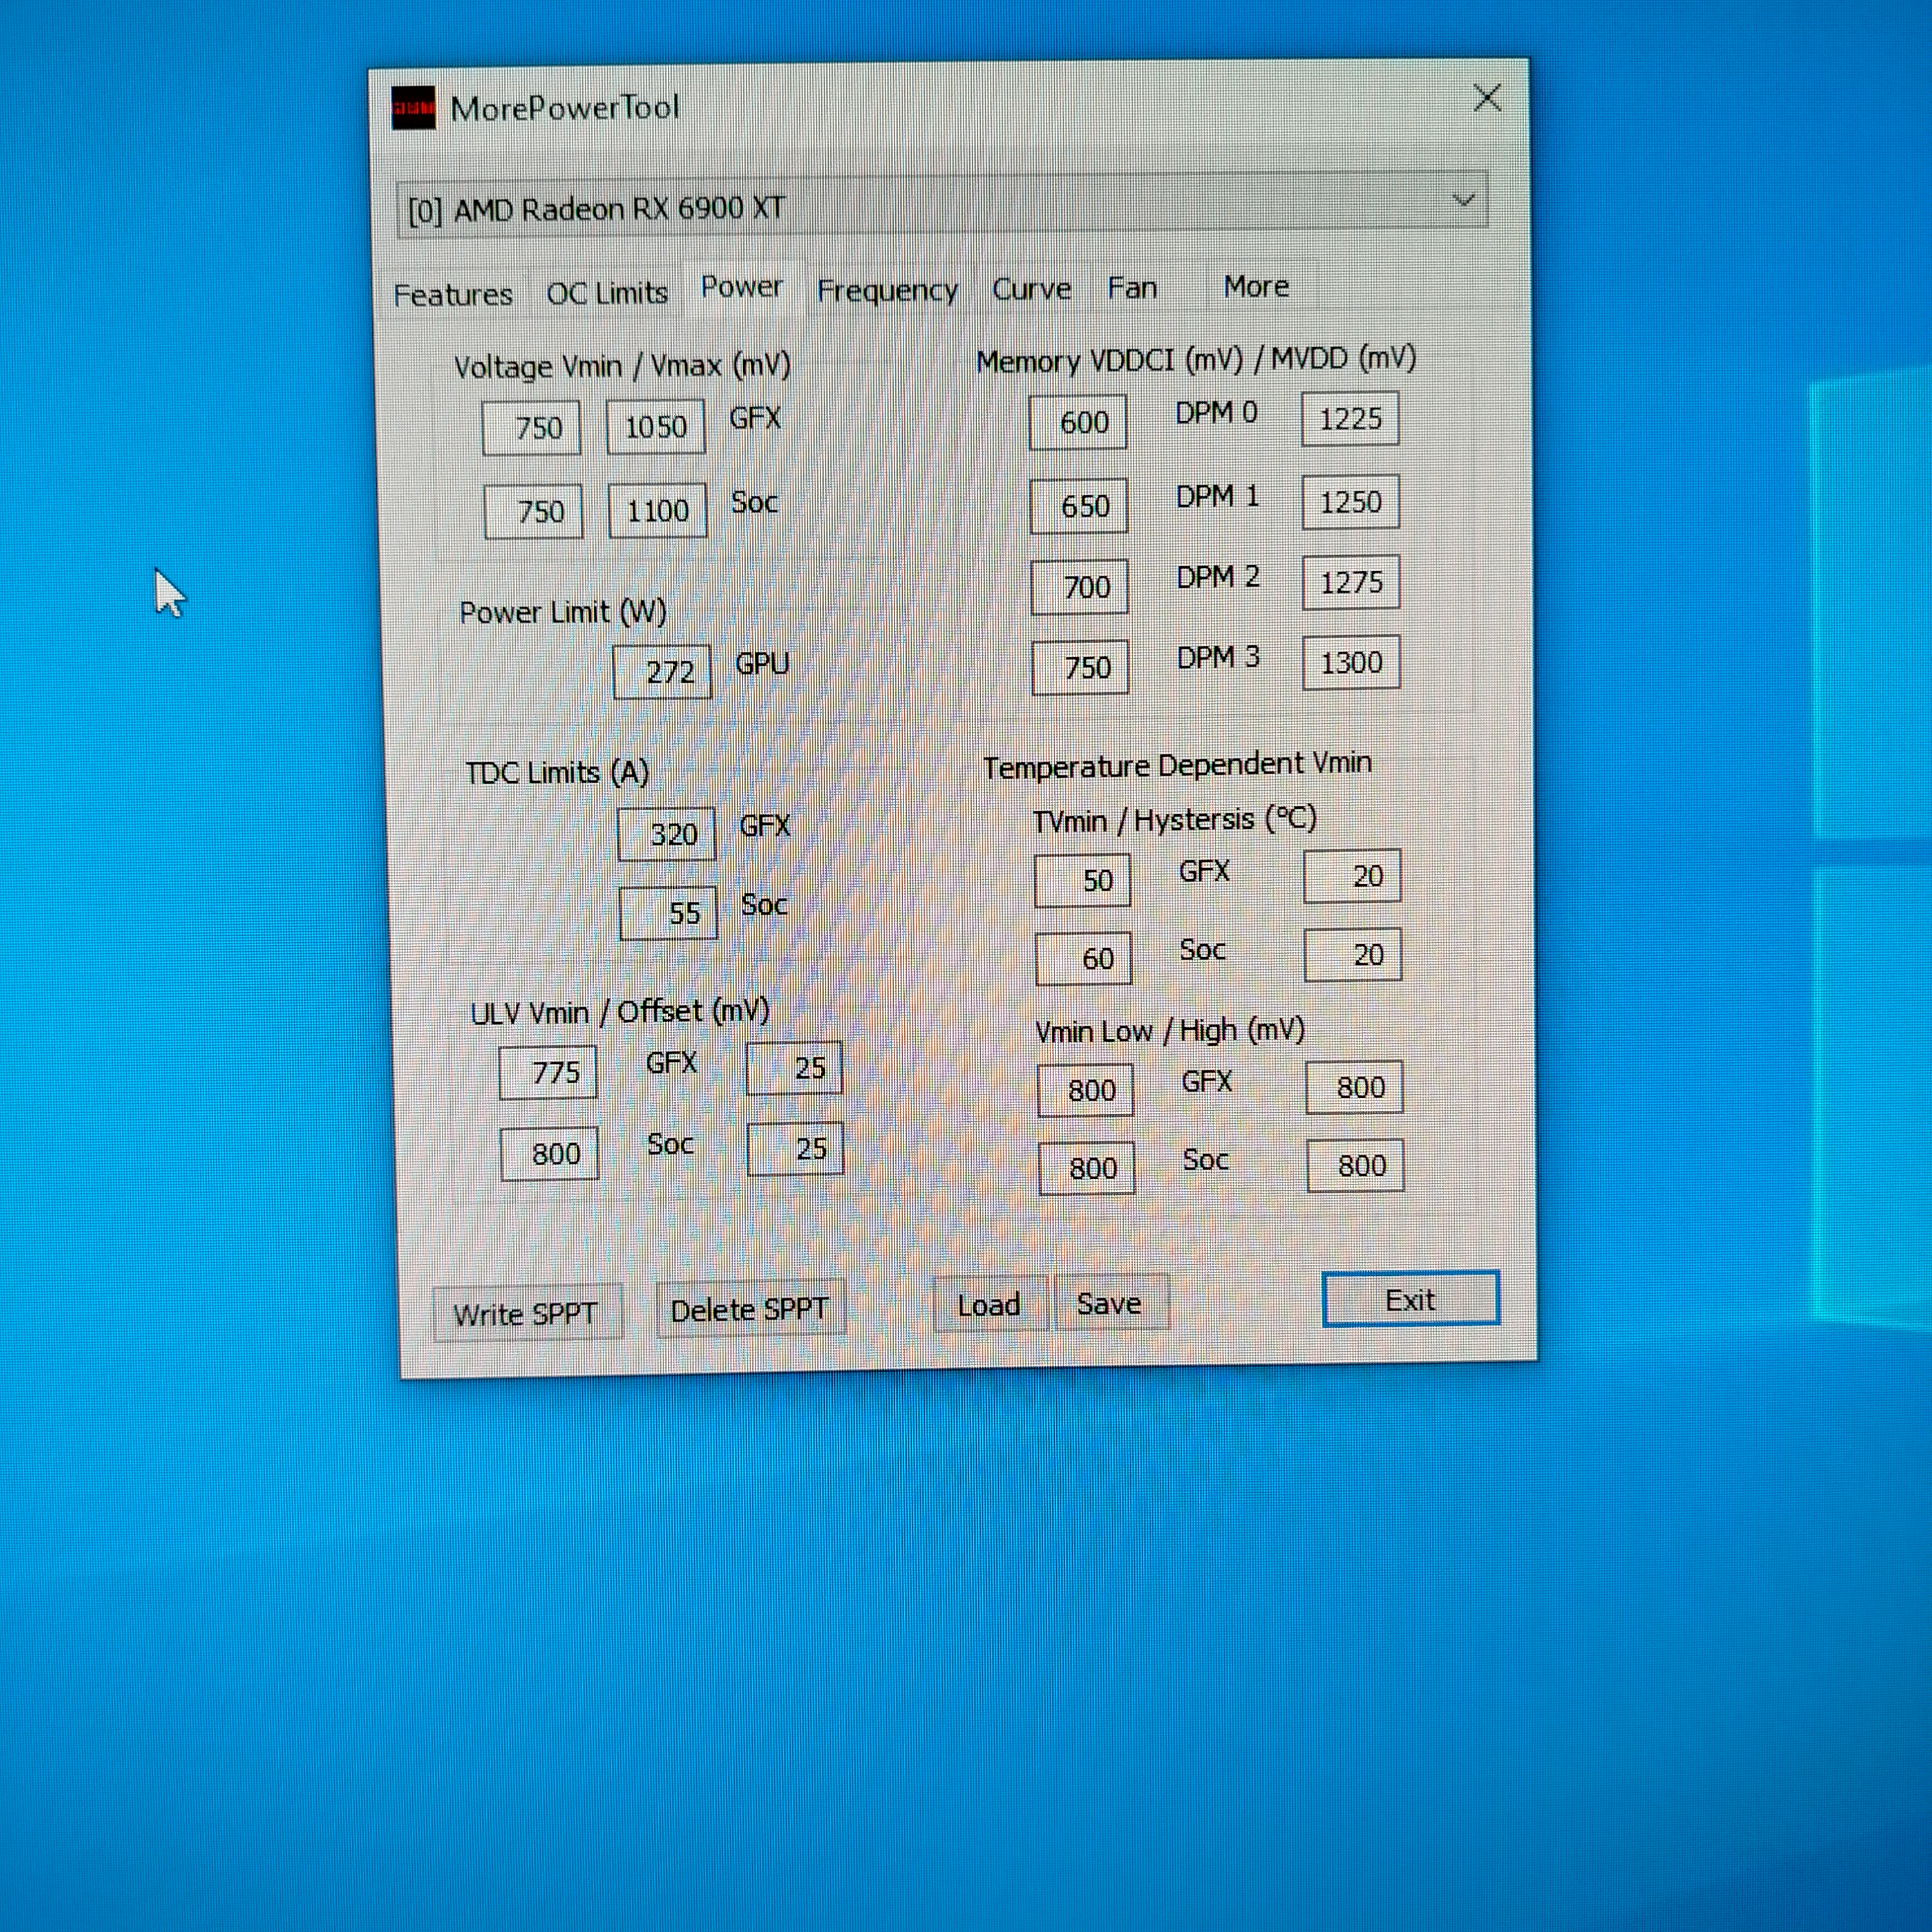The width and height of the screenshot is (1932, 1932).
Task: Switch to the Frequency tab
Action: (x=887, y=291)
